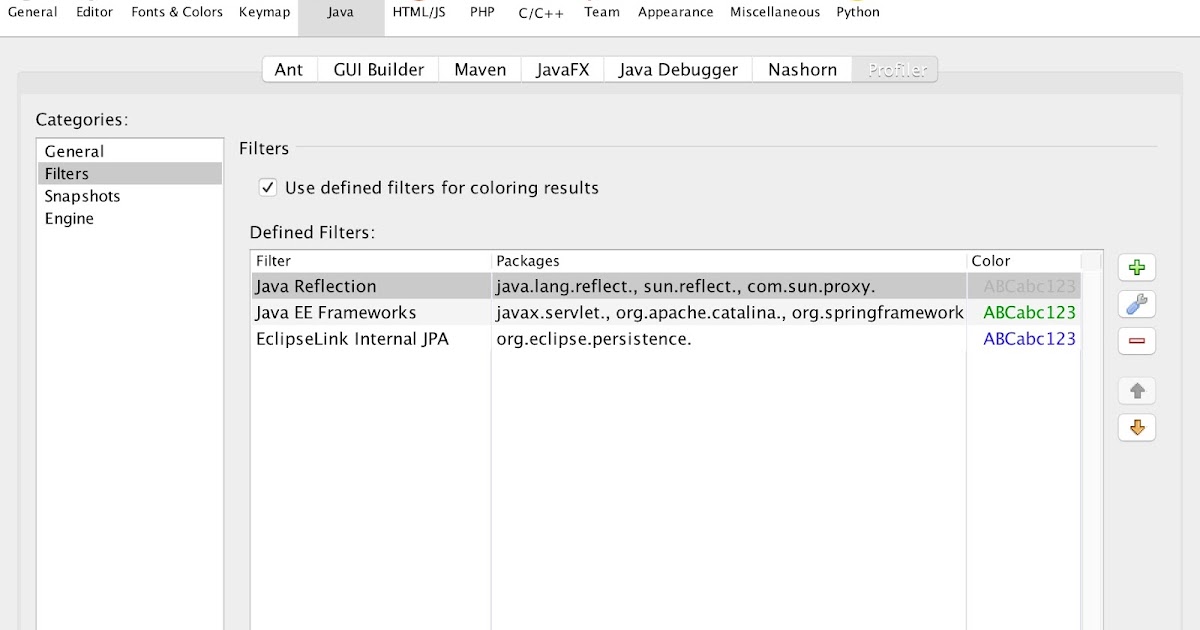Toggle 'Use defined filters for coloring results'
The height and width of the screenshot is (630, 1200).
[268, 187]
